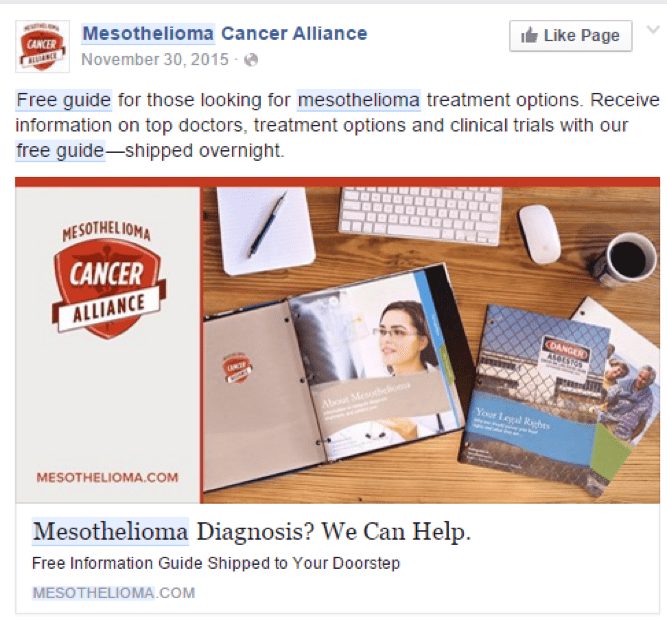Screen dimensions: 667x618
Task: Click the MESOTHELIOMA.COM red text in the ad image
Action: [107, 477]
